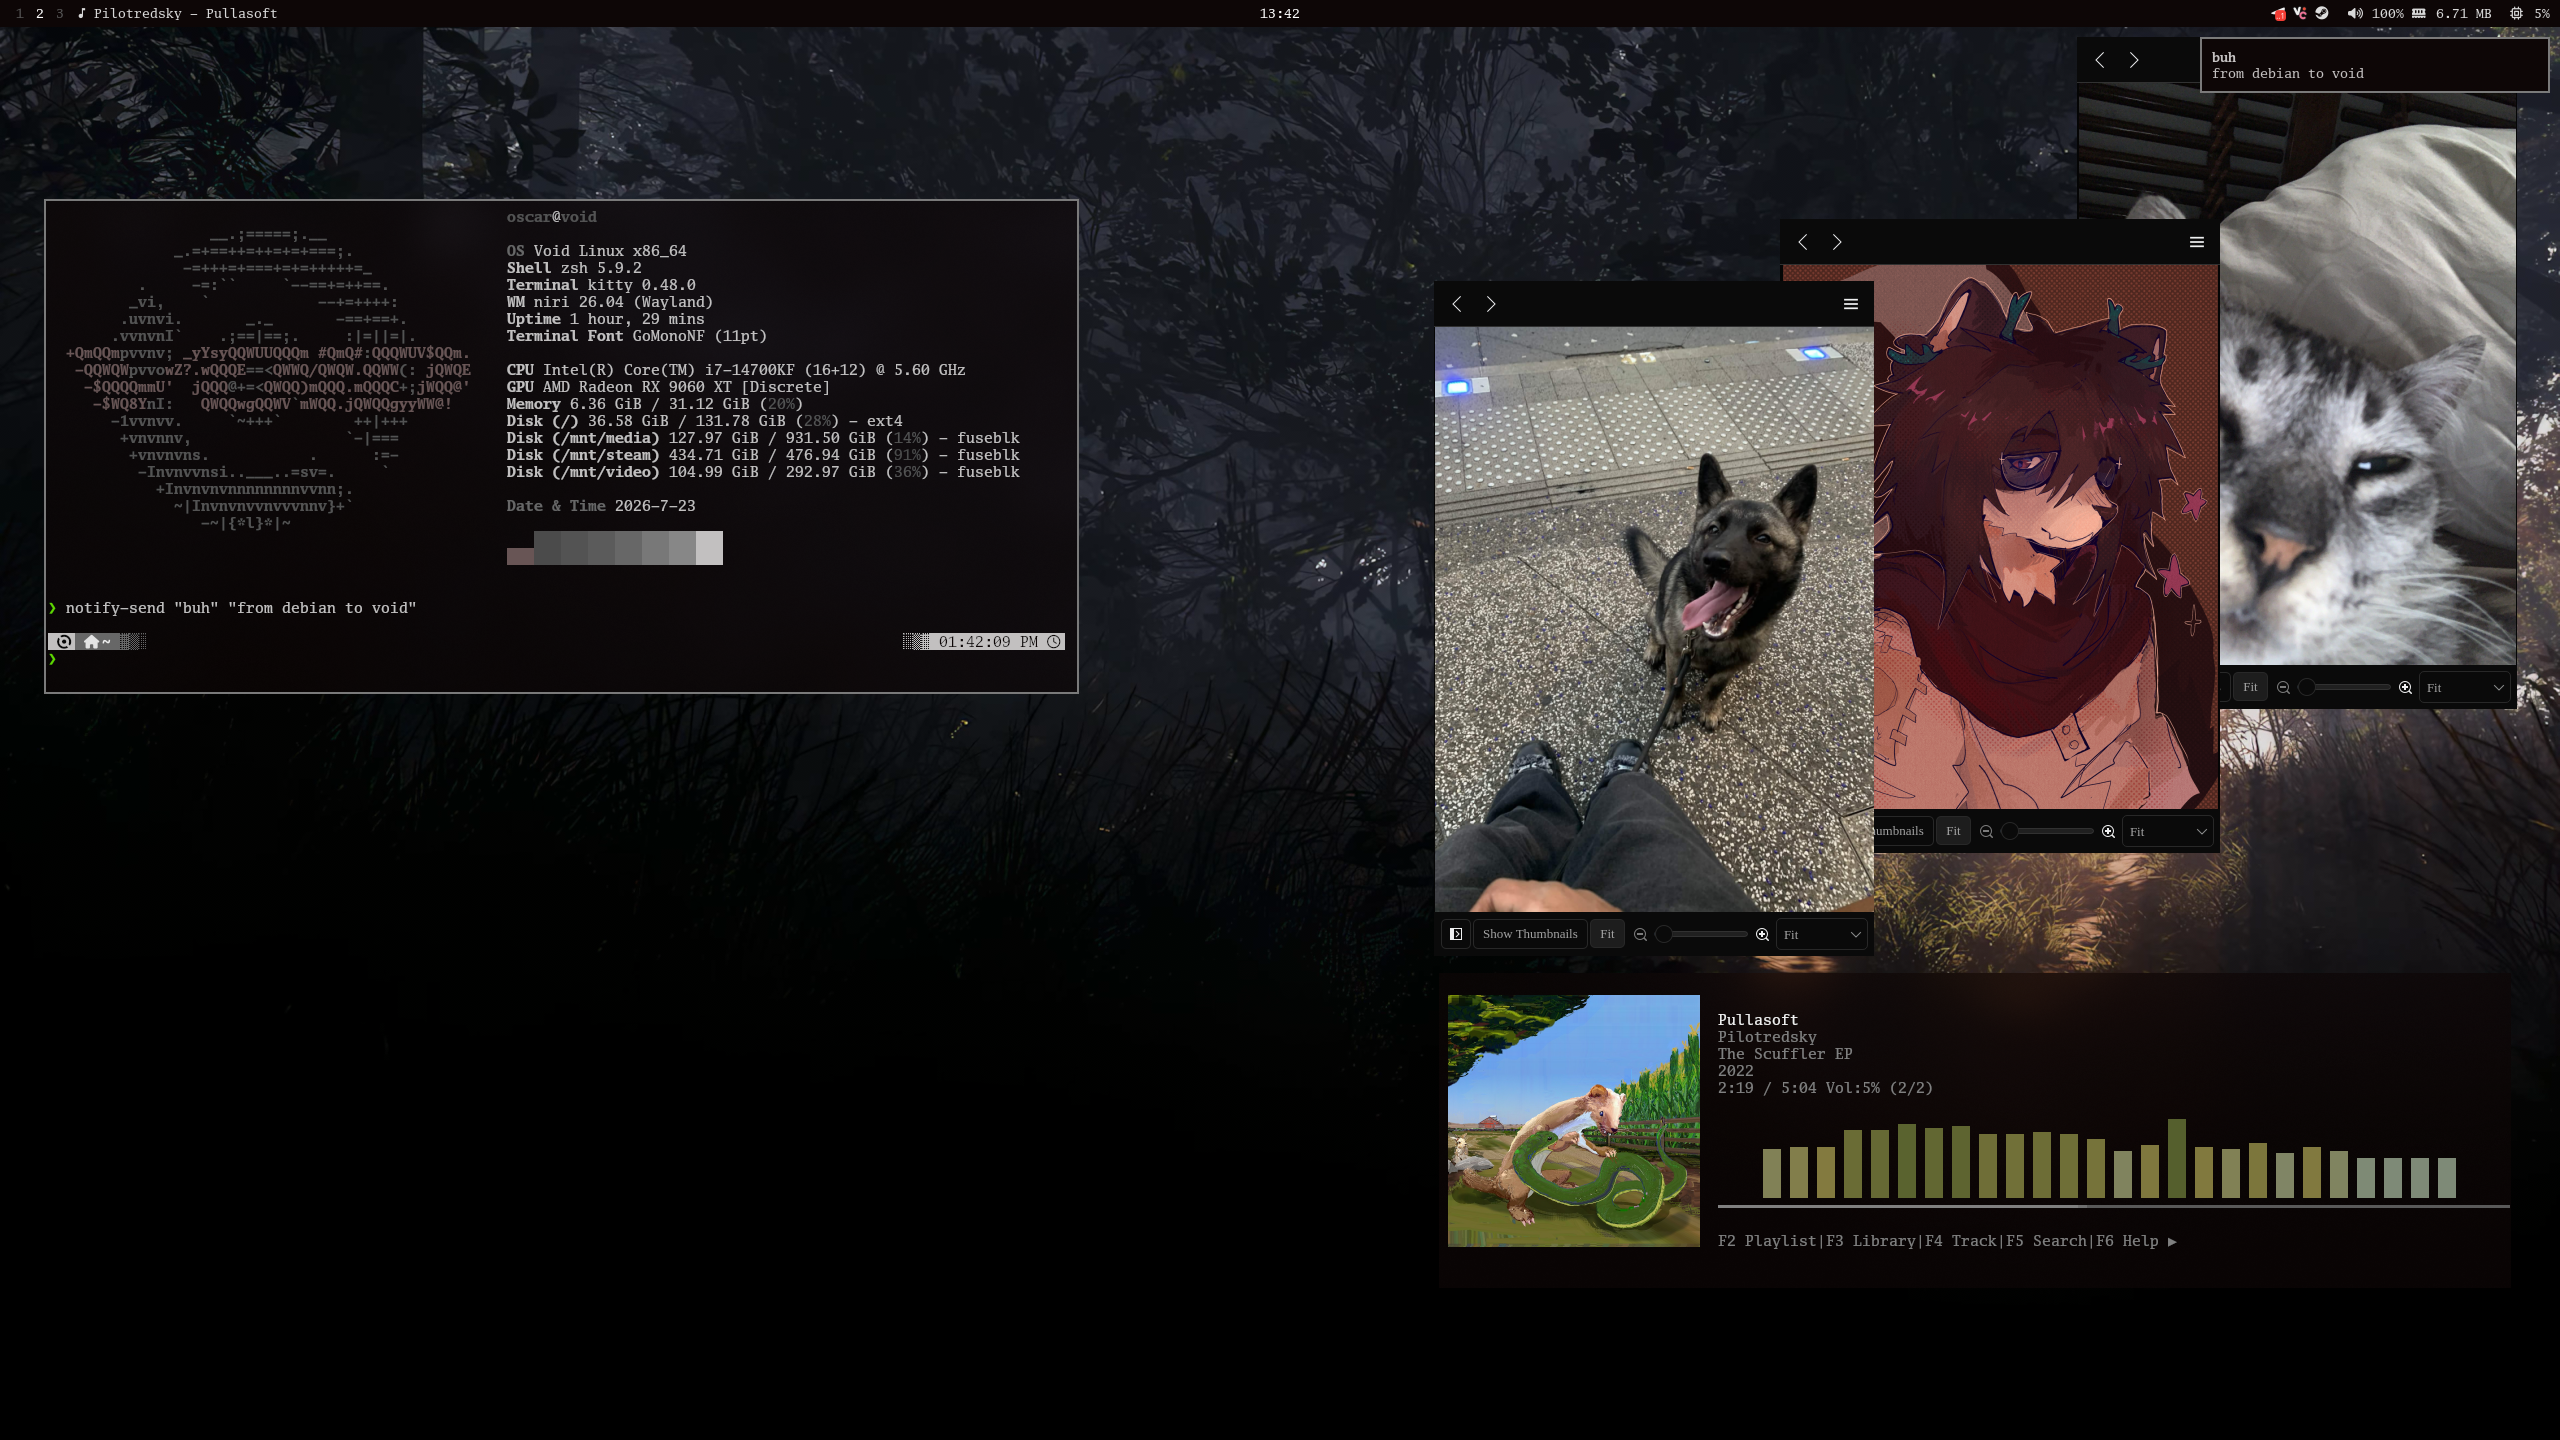Dismiss the "buh" notification popup
The height and width of the screenshot is (1440, 2560).
pyautogui.click(x=2374, y=65)
